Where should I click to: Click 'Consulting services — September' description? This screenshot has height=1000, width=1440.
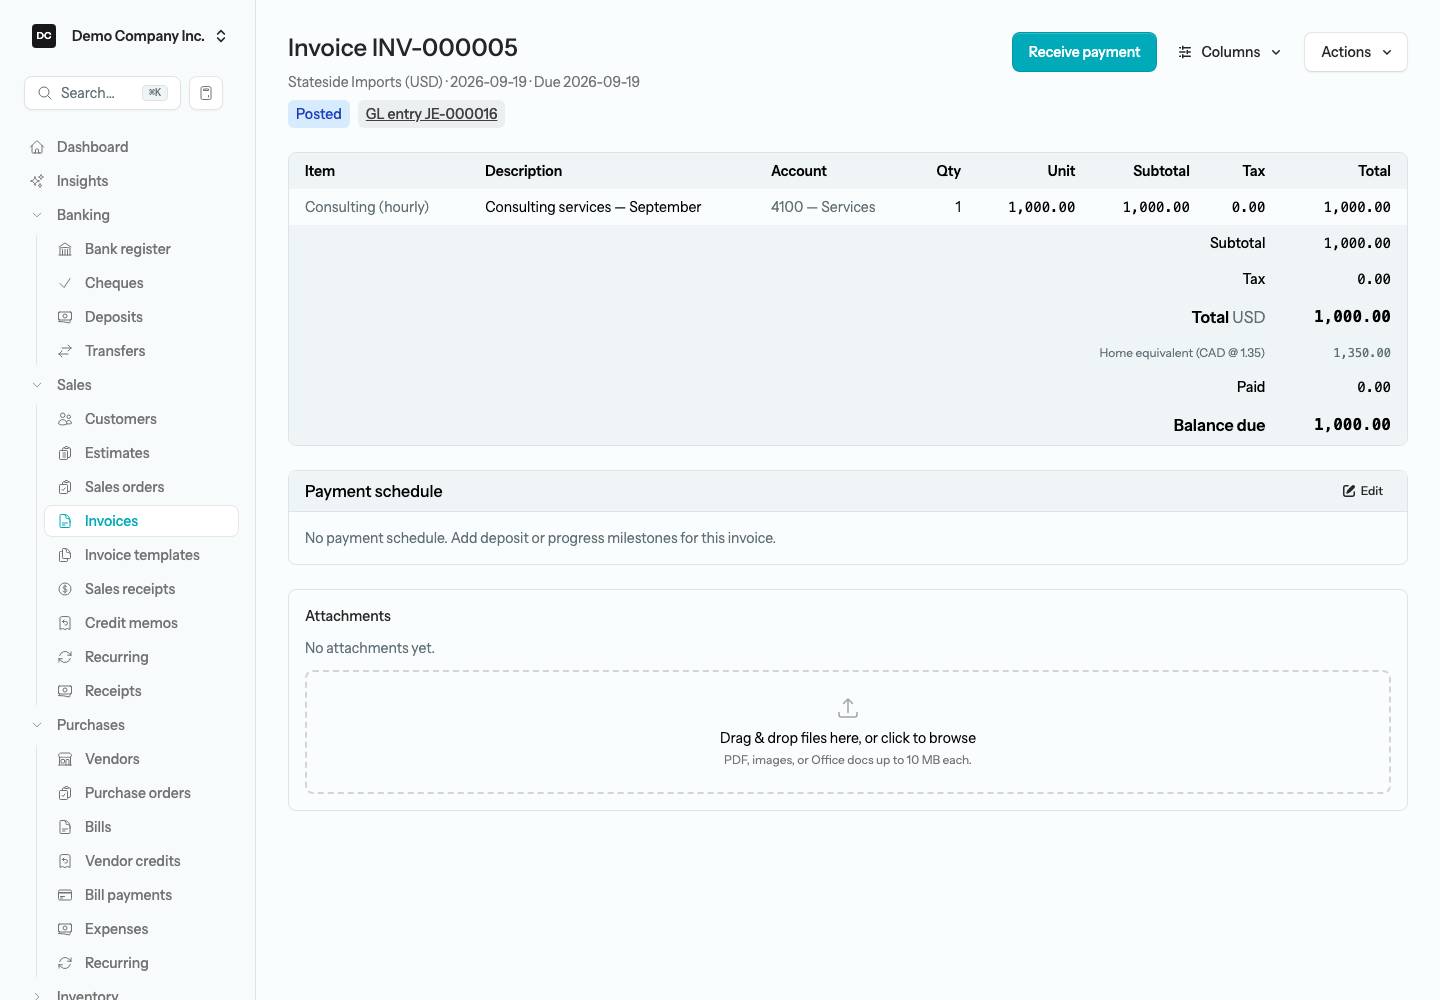click(x=593, y=207)
